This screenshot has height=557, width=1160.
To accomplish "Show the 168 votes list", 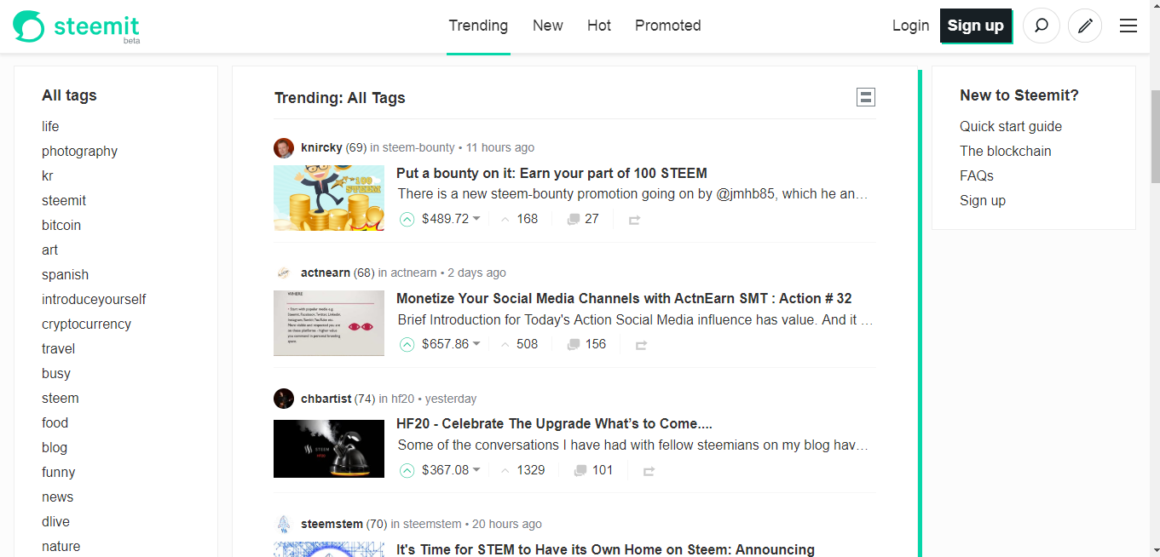I will pyautogui.click(x=519, y=219).
